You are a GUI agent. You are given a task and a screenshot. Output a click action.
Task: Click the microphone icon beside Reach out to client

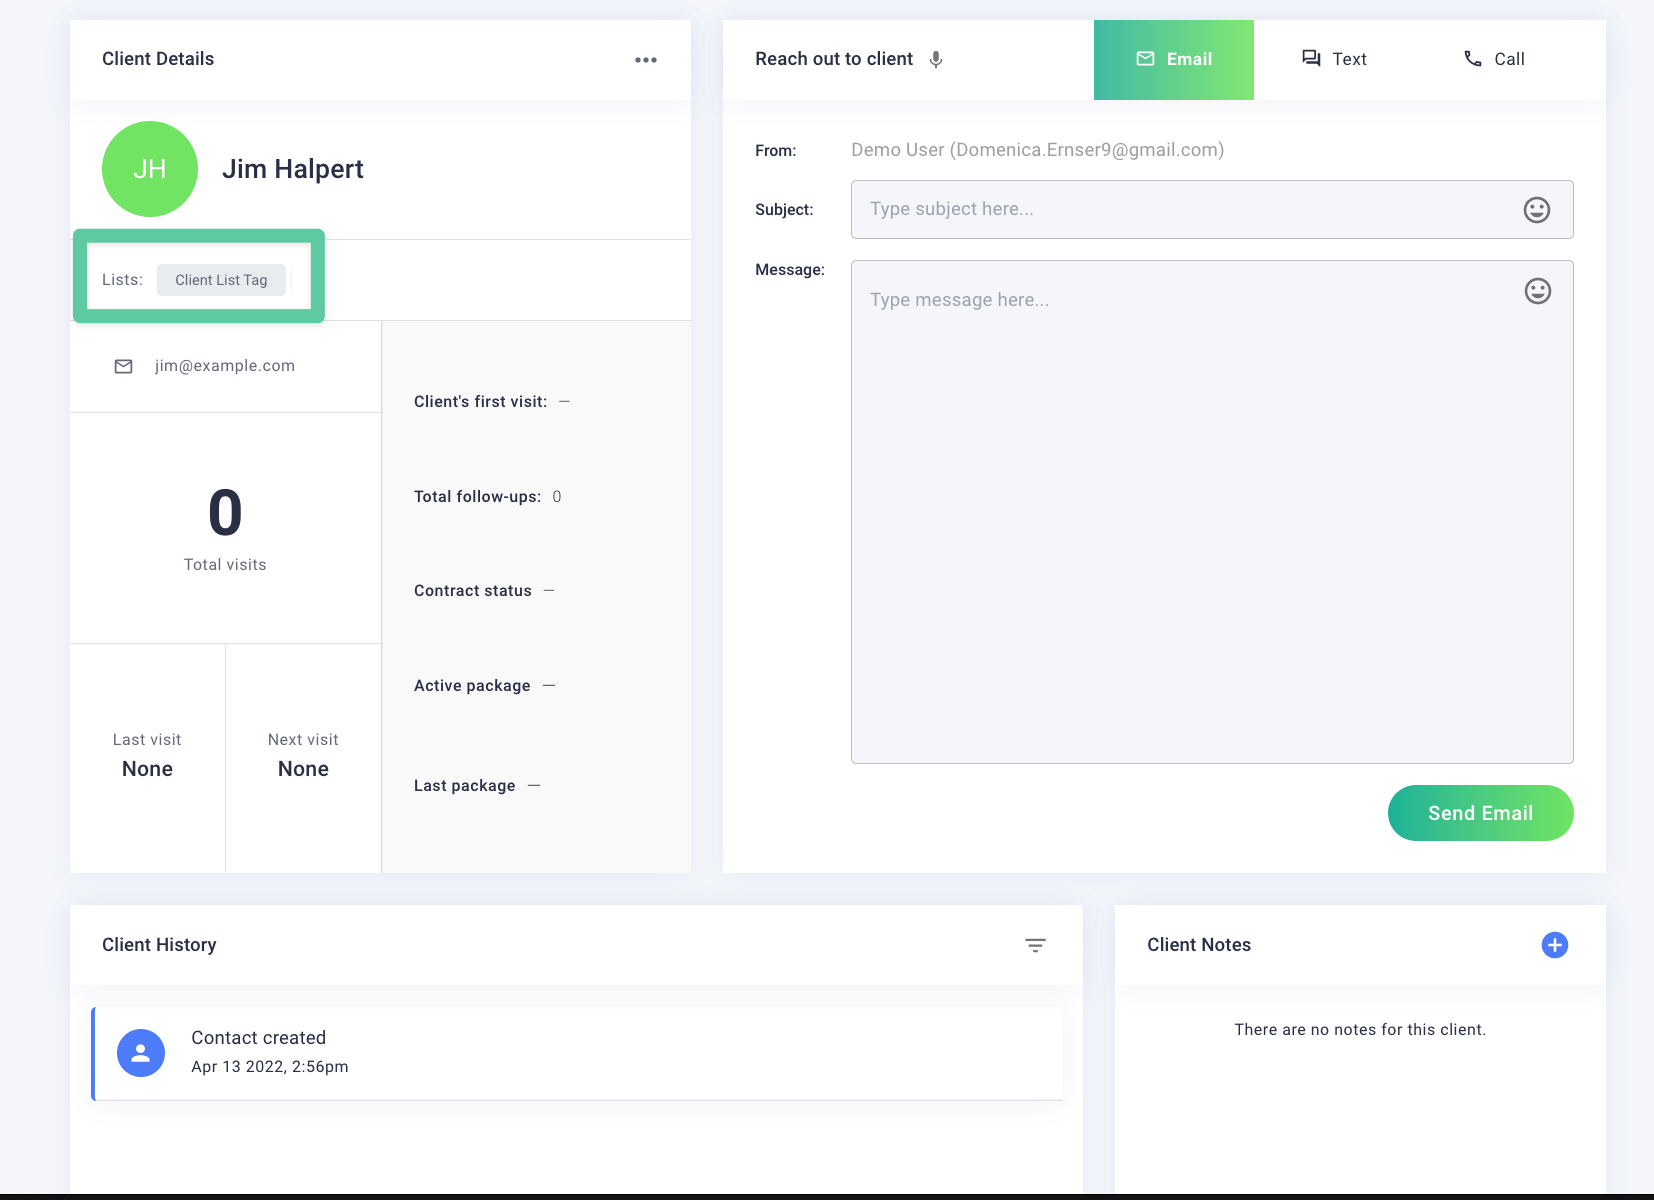click(936, 60)
